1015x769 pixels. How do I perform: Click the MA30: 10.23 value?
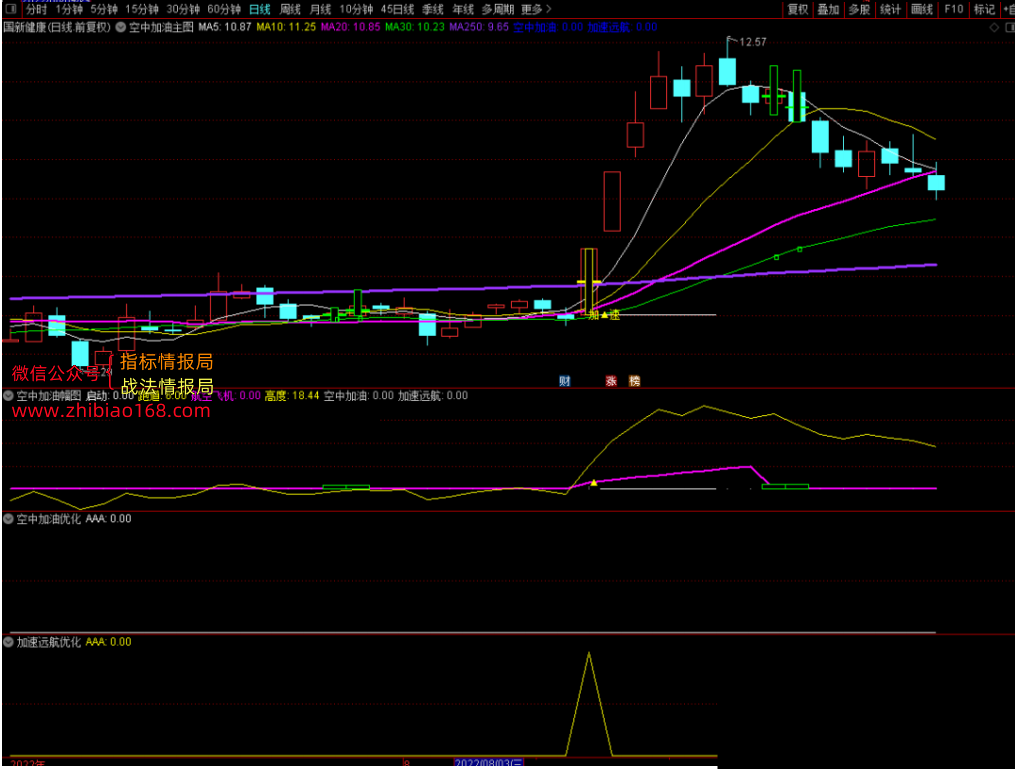pos(415,27)
